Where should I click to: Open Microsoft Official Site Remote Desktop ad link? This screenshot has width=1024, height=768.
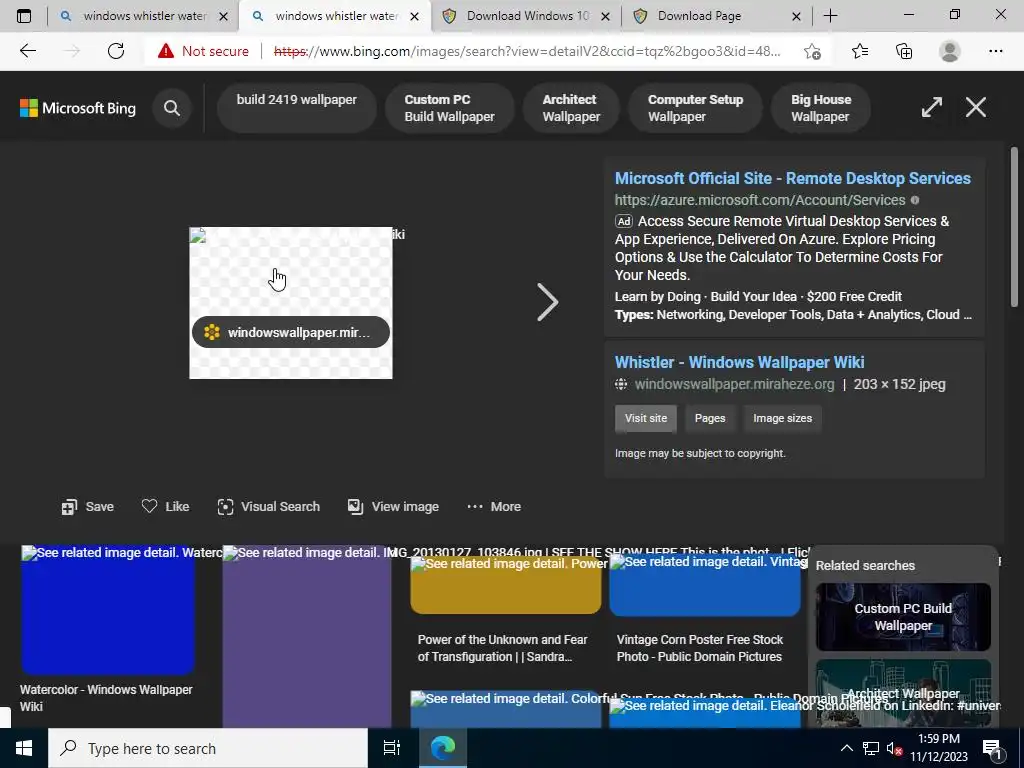pyautogui.click(x=792, y=178)
